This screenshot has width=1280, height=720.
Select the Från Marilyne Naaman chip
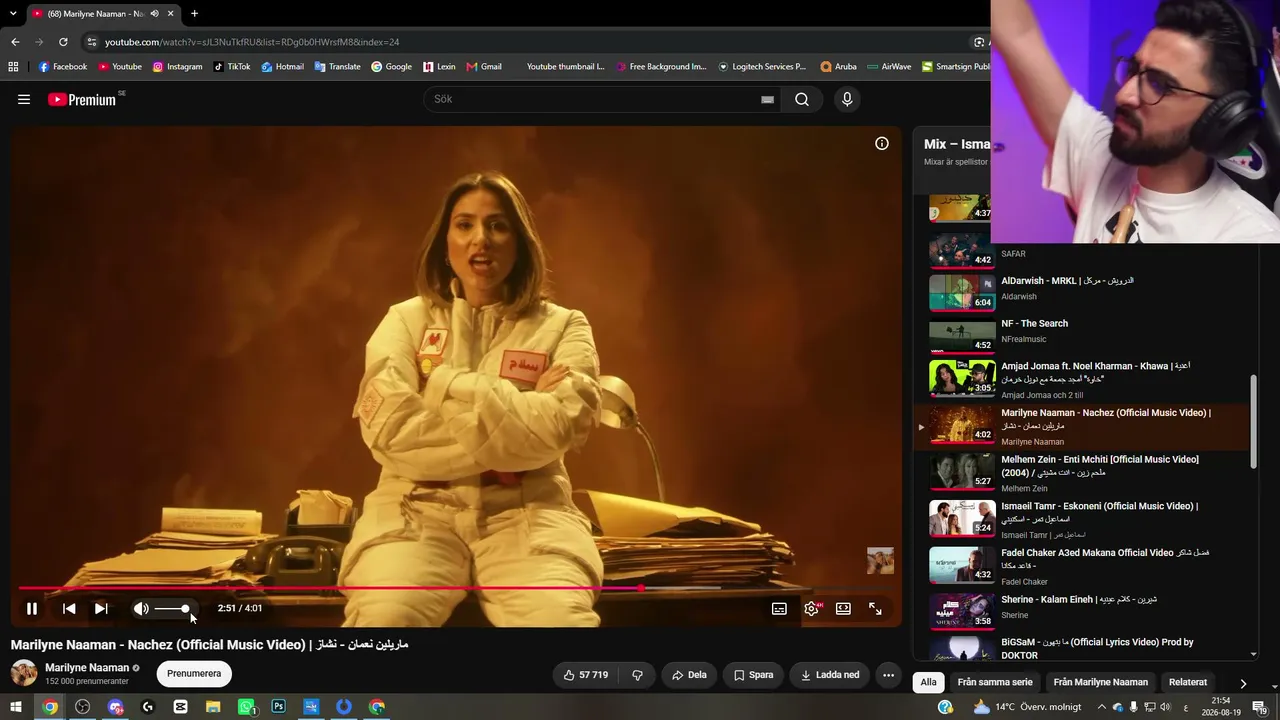[1101, 682]
